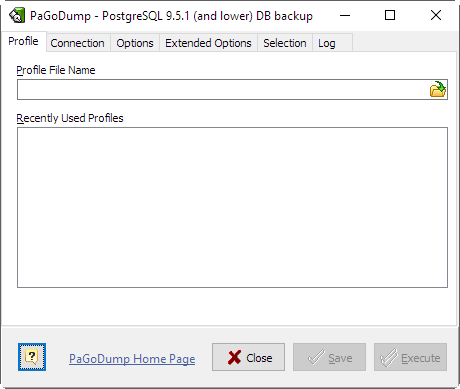The height and width of the screenshot is (389, 460).
Task: Click the PaGoDump application icon in title bar
Action: point(17,15)
